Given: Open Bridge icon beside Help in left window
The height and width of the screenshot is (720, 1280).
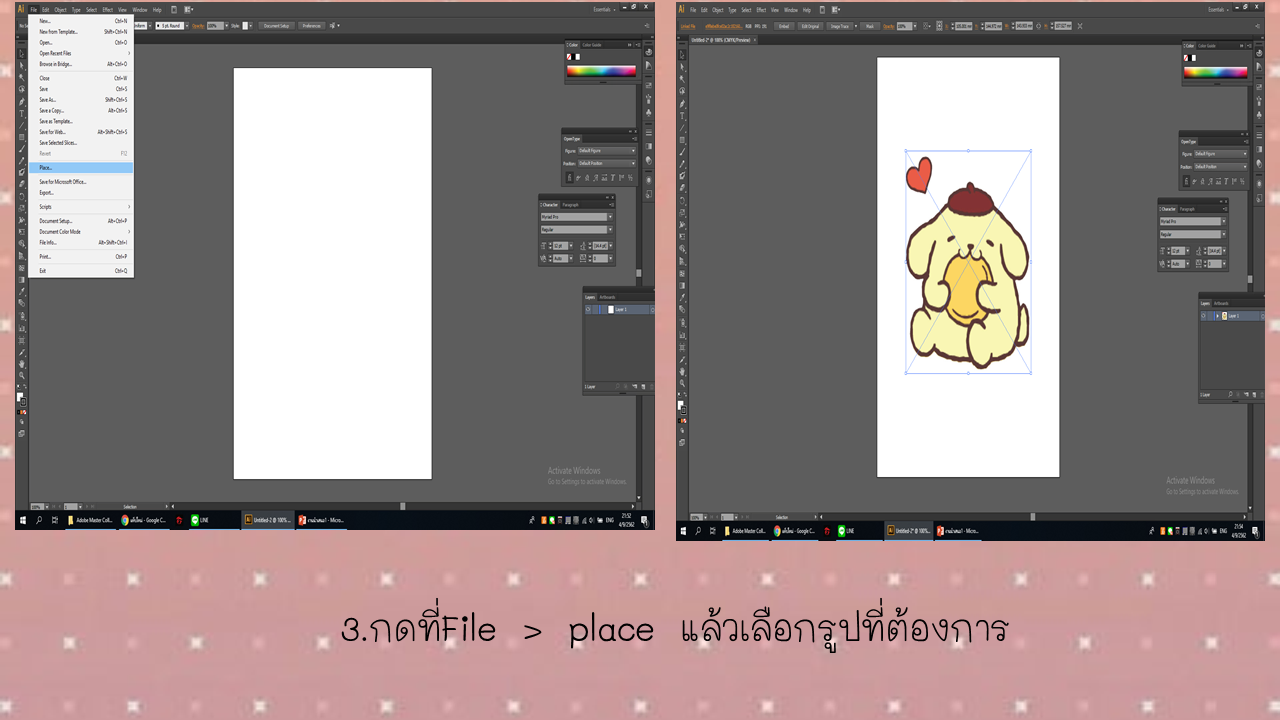Looking at the screenshot, I should point(174,10).
